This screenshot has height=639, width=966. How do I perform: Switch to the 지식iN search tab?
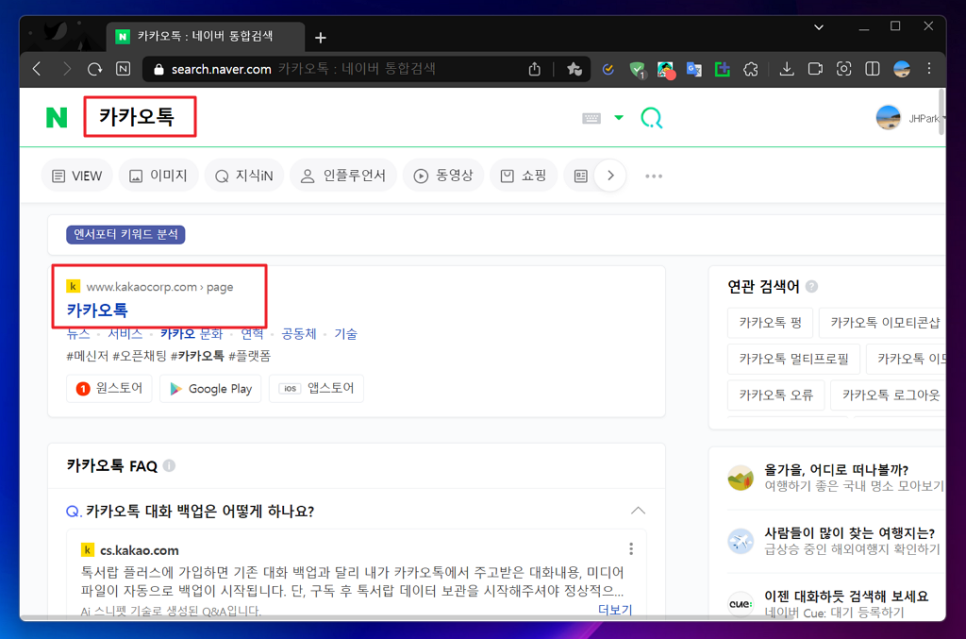(x=244, y=176)
